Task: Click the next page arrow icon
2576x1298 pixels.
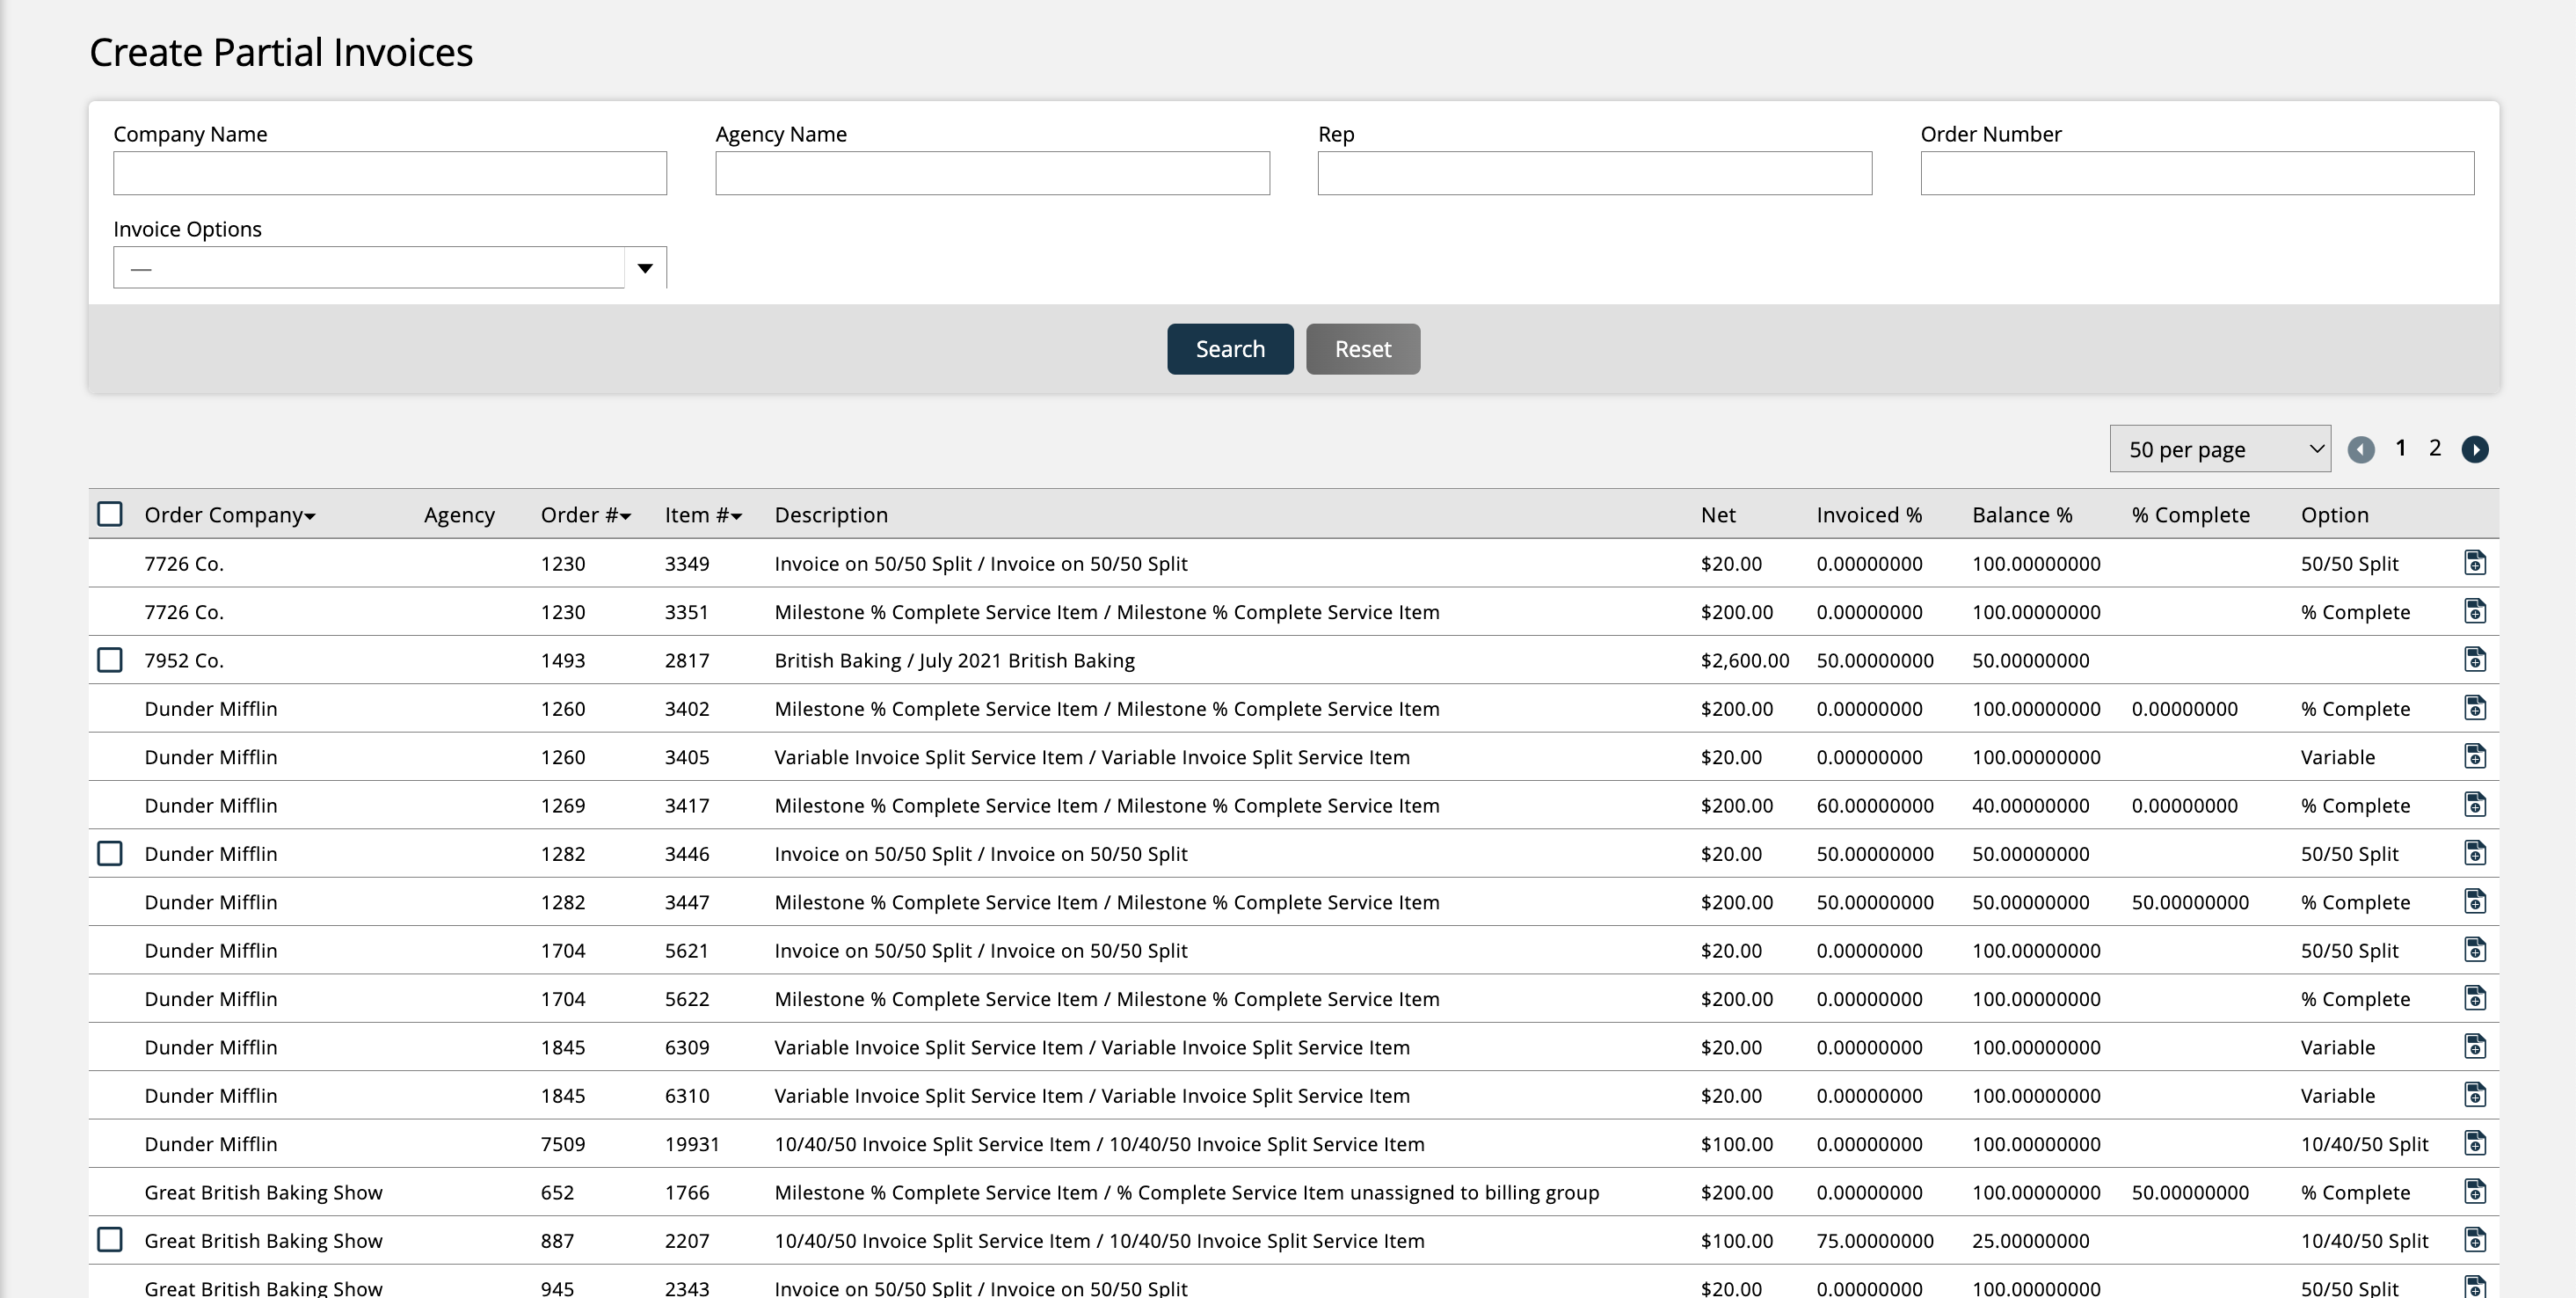Action: point(2477,449)
